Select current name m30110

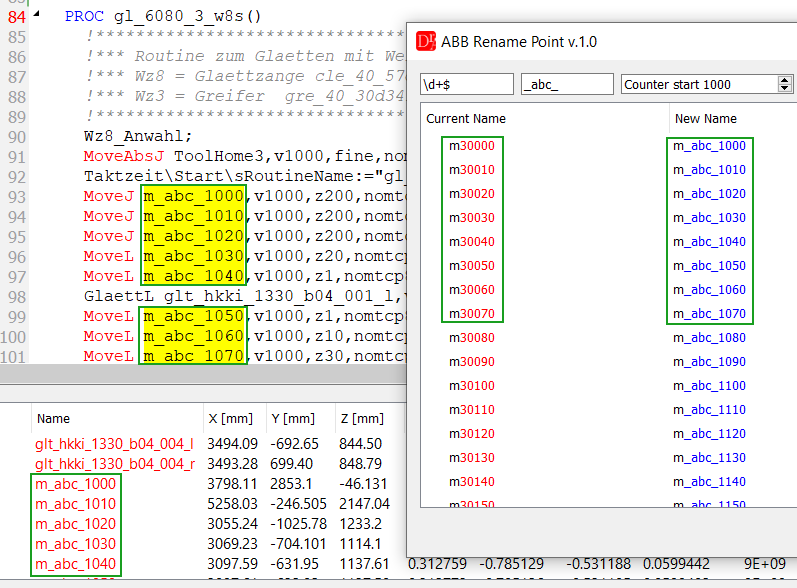coord(472,410)
